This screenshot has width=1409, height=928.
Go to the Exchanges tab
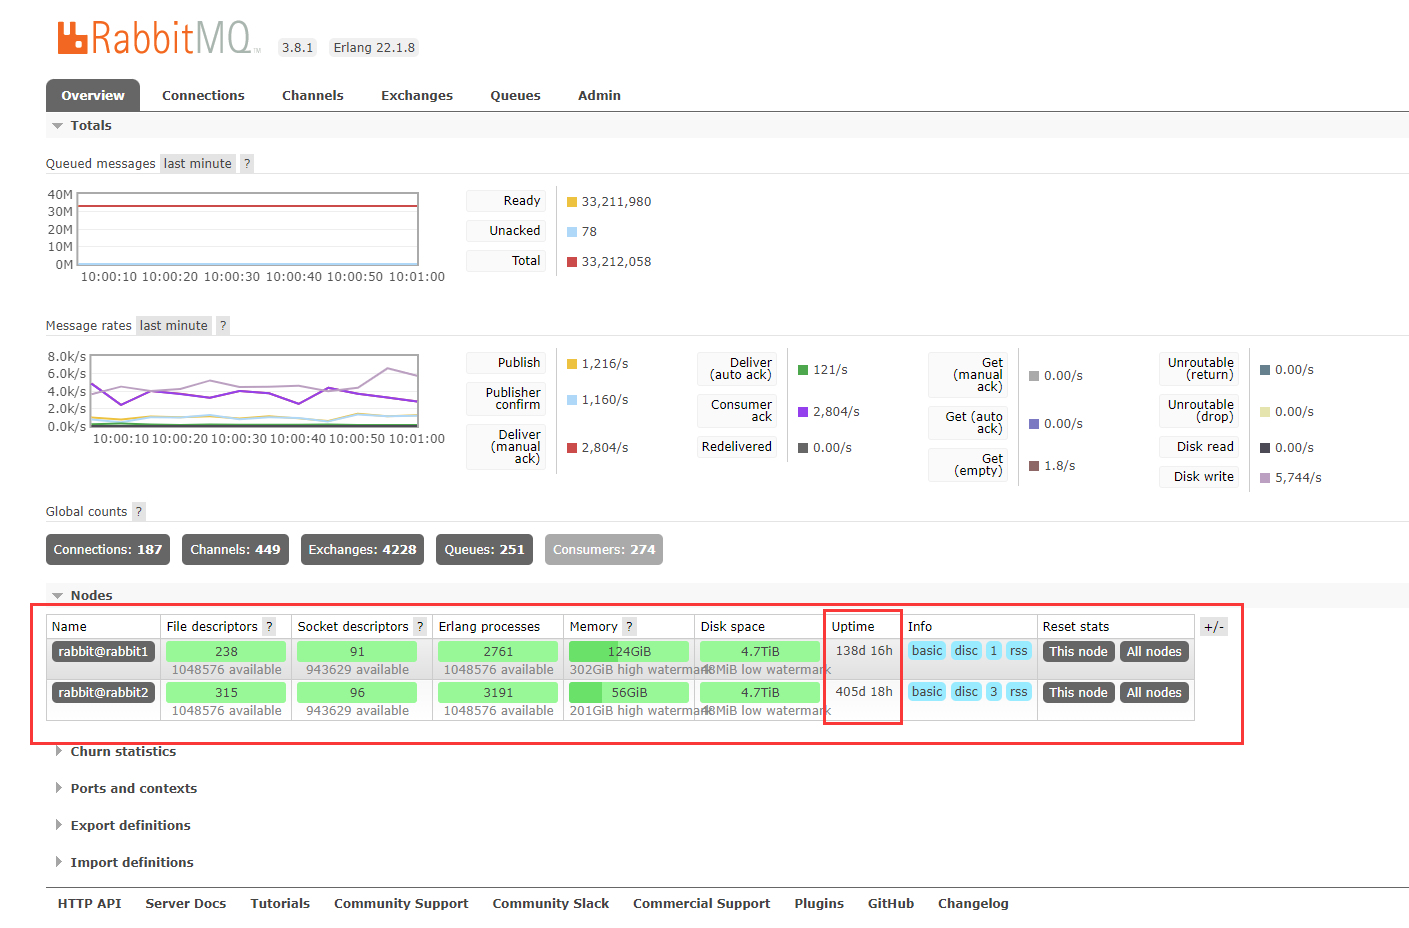pyautogui.click(x=417, y=96)
